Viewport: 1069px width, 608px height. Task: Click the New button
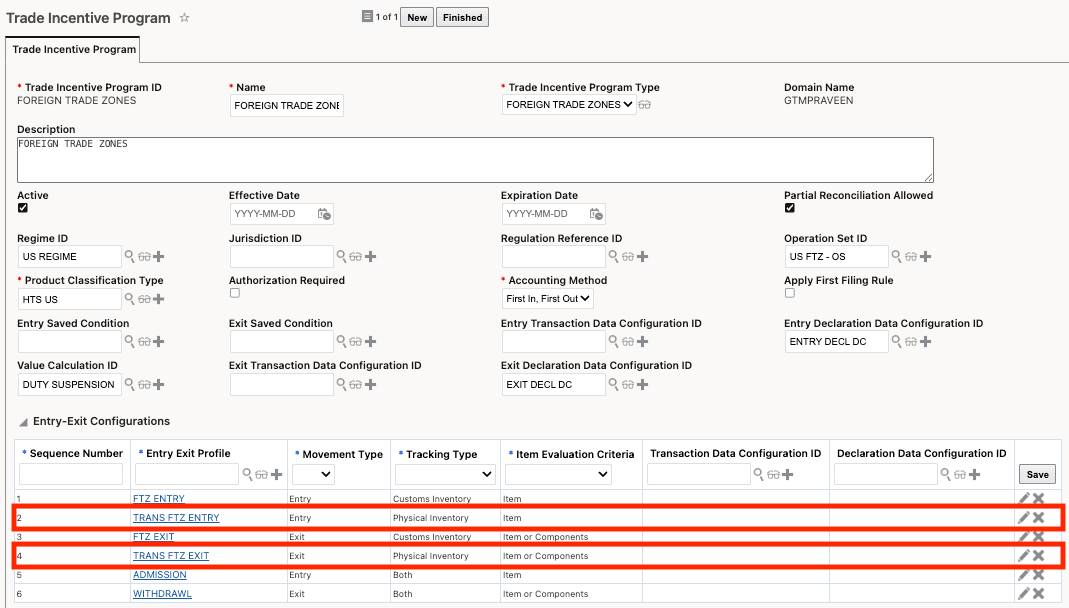(x=417, y=18)
